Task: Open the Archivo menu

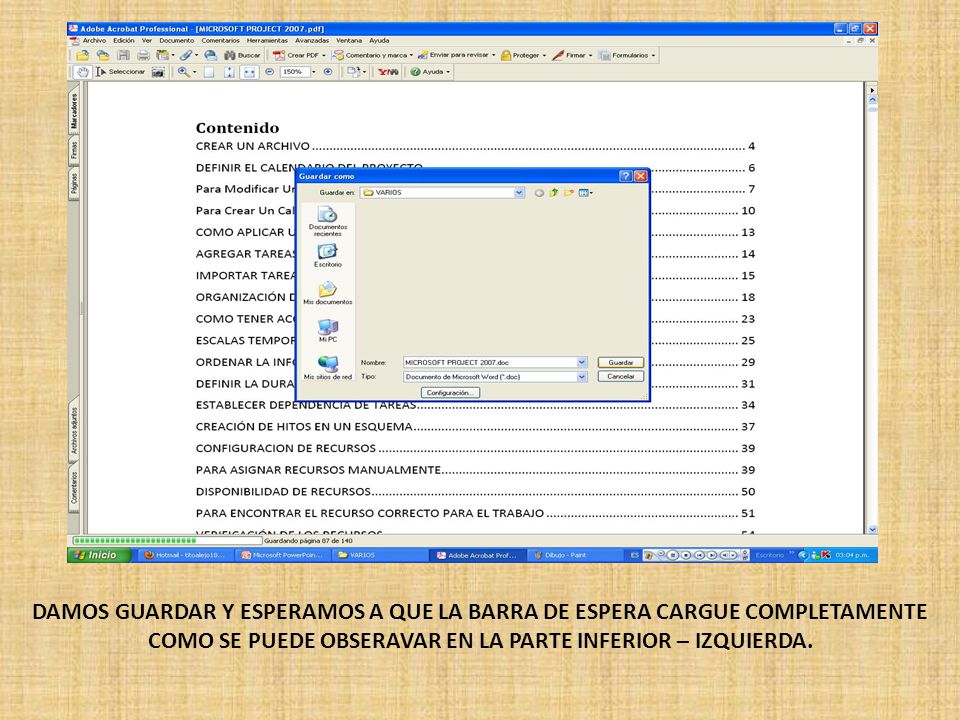Action: pyautogui.click(x=95, y=40)
